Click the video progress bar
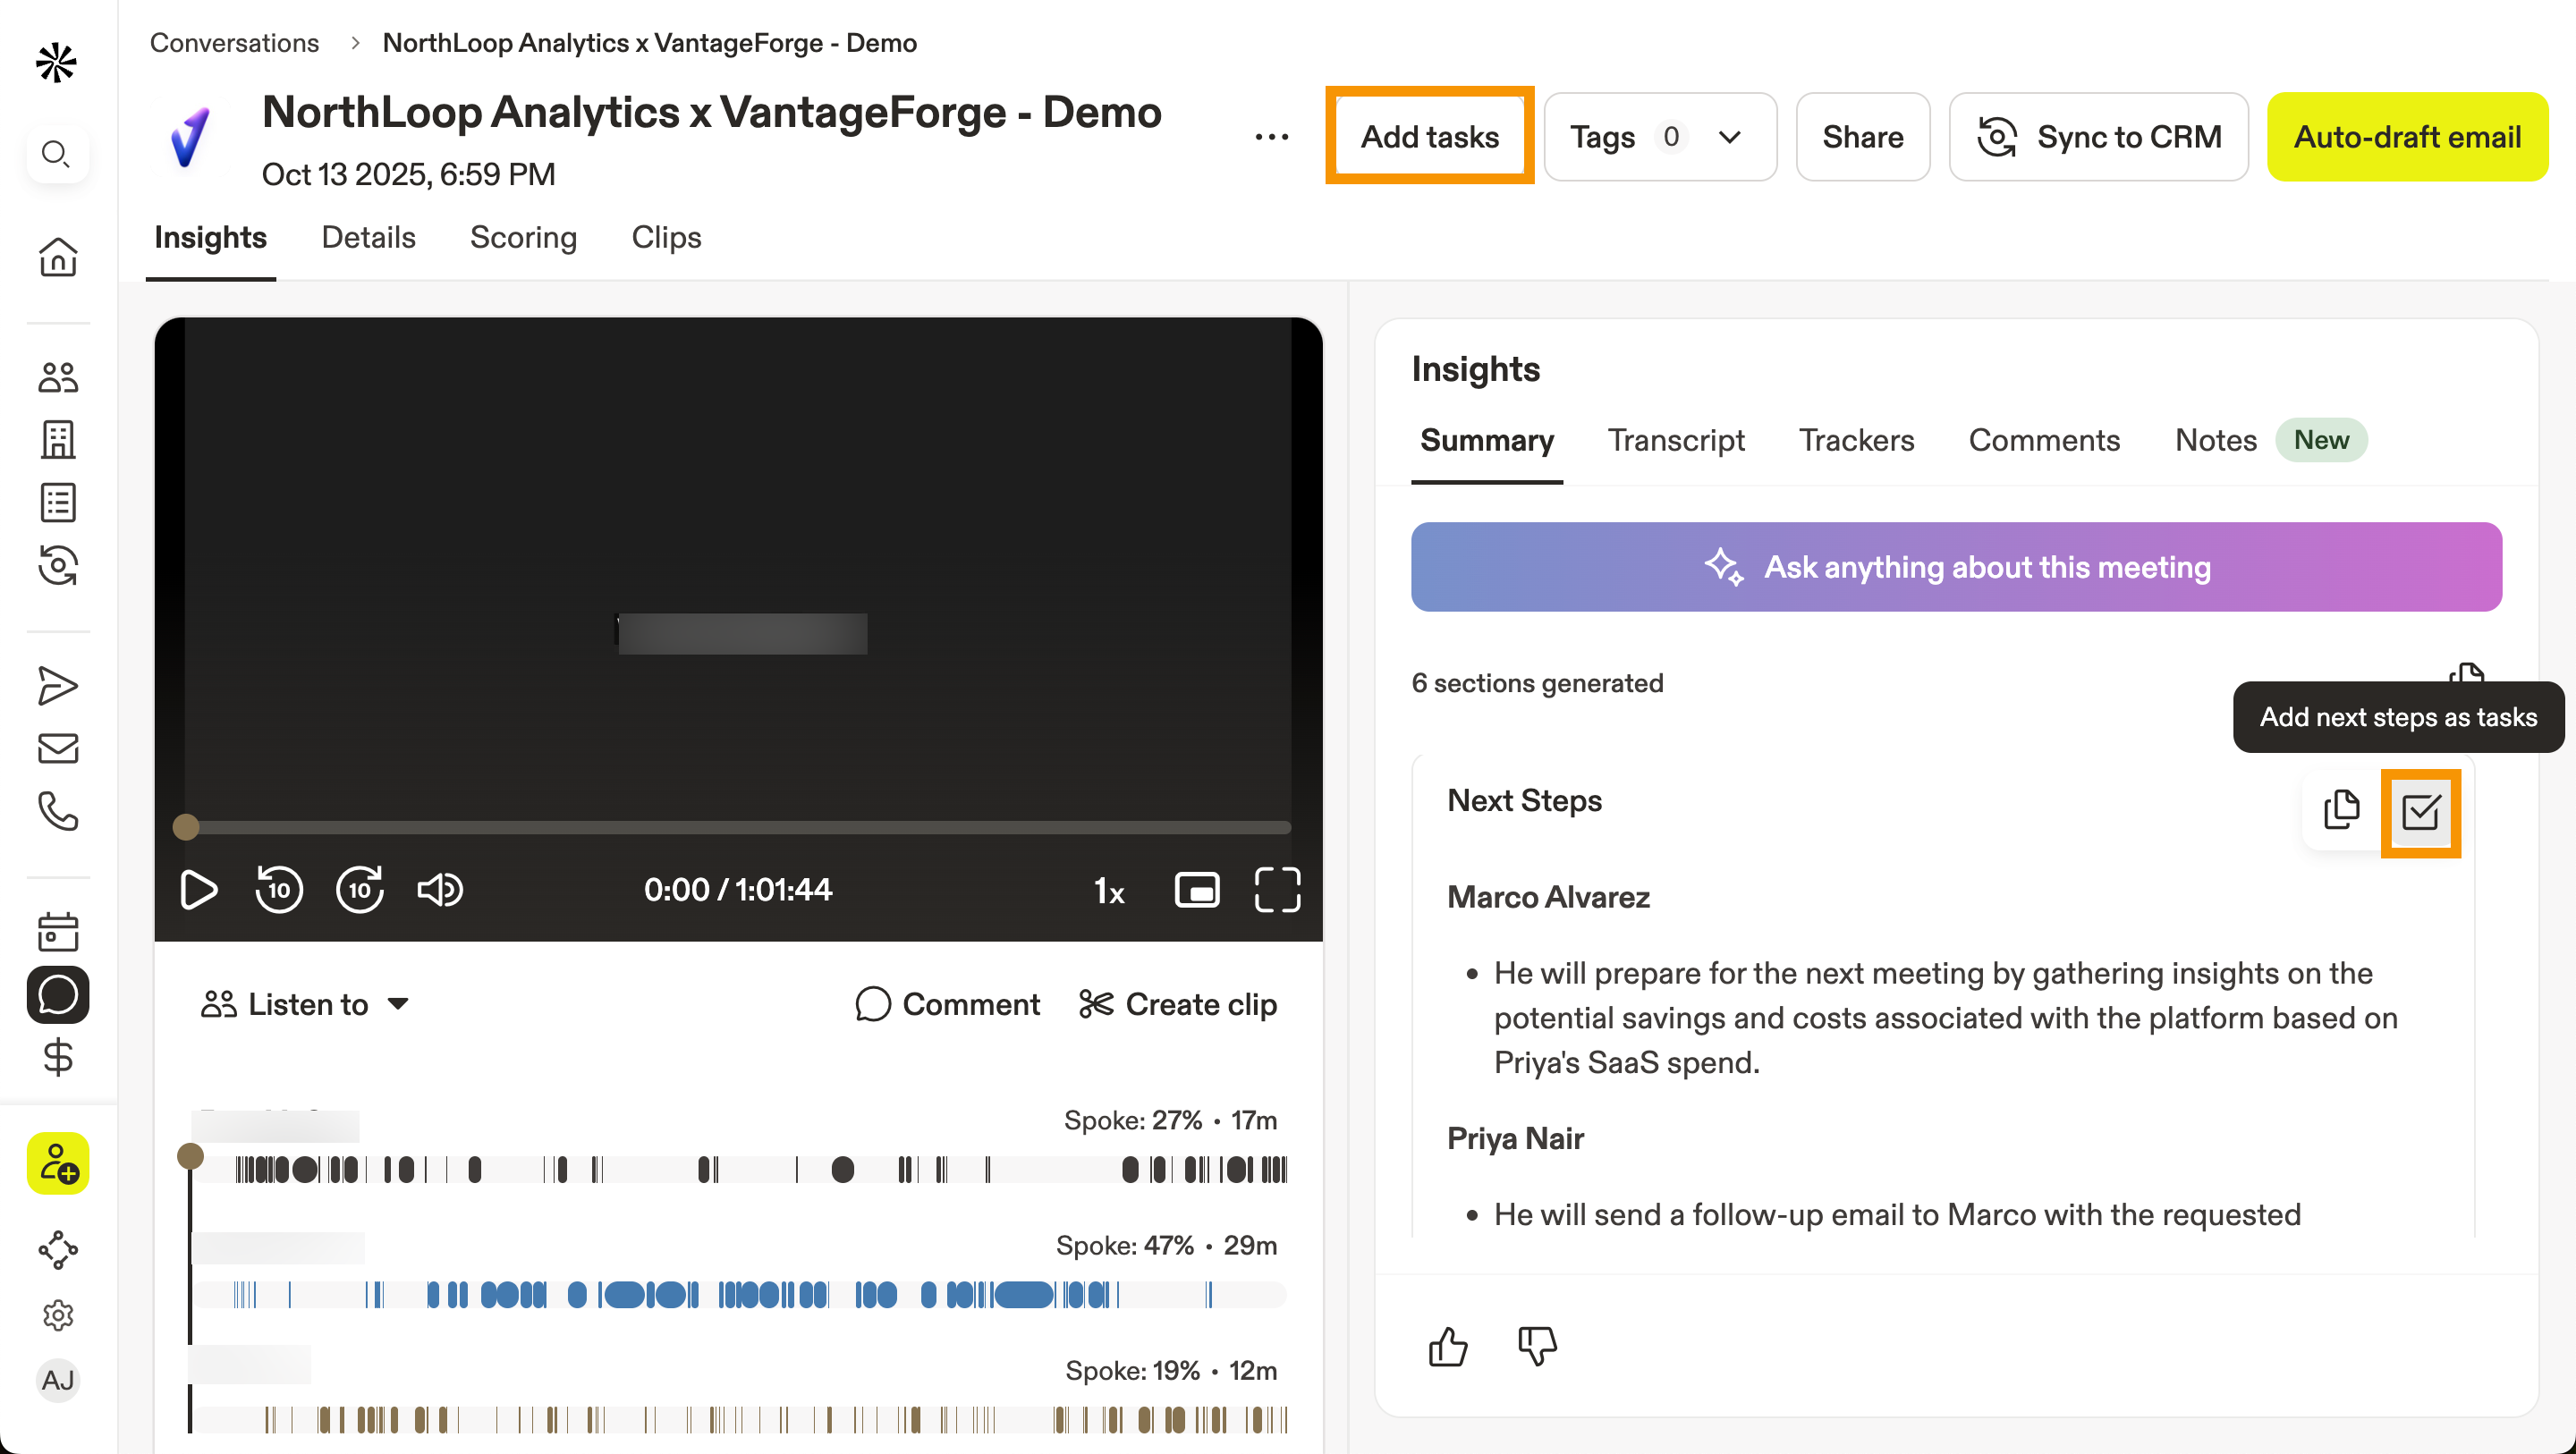Viewport: 2576px width, 1454px height. [x=740, y=827]
